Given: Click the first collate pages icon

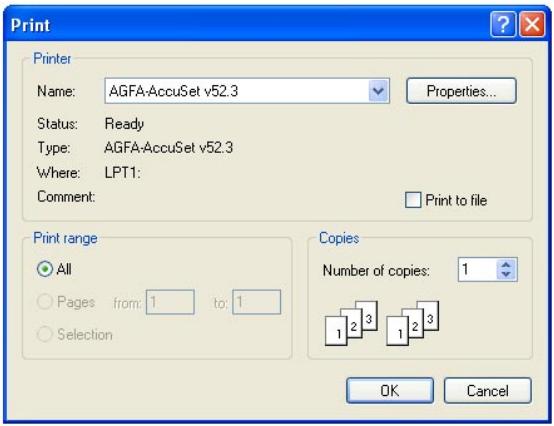Looking at the screenshot, I should (x=351, y=323).
